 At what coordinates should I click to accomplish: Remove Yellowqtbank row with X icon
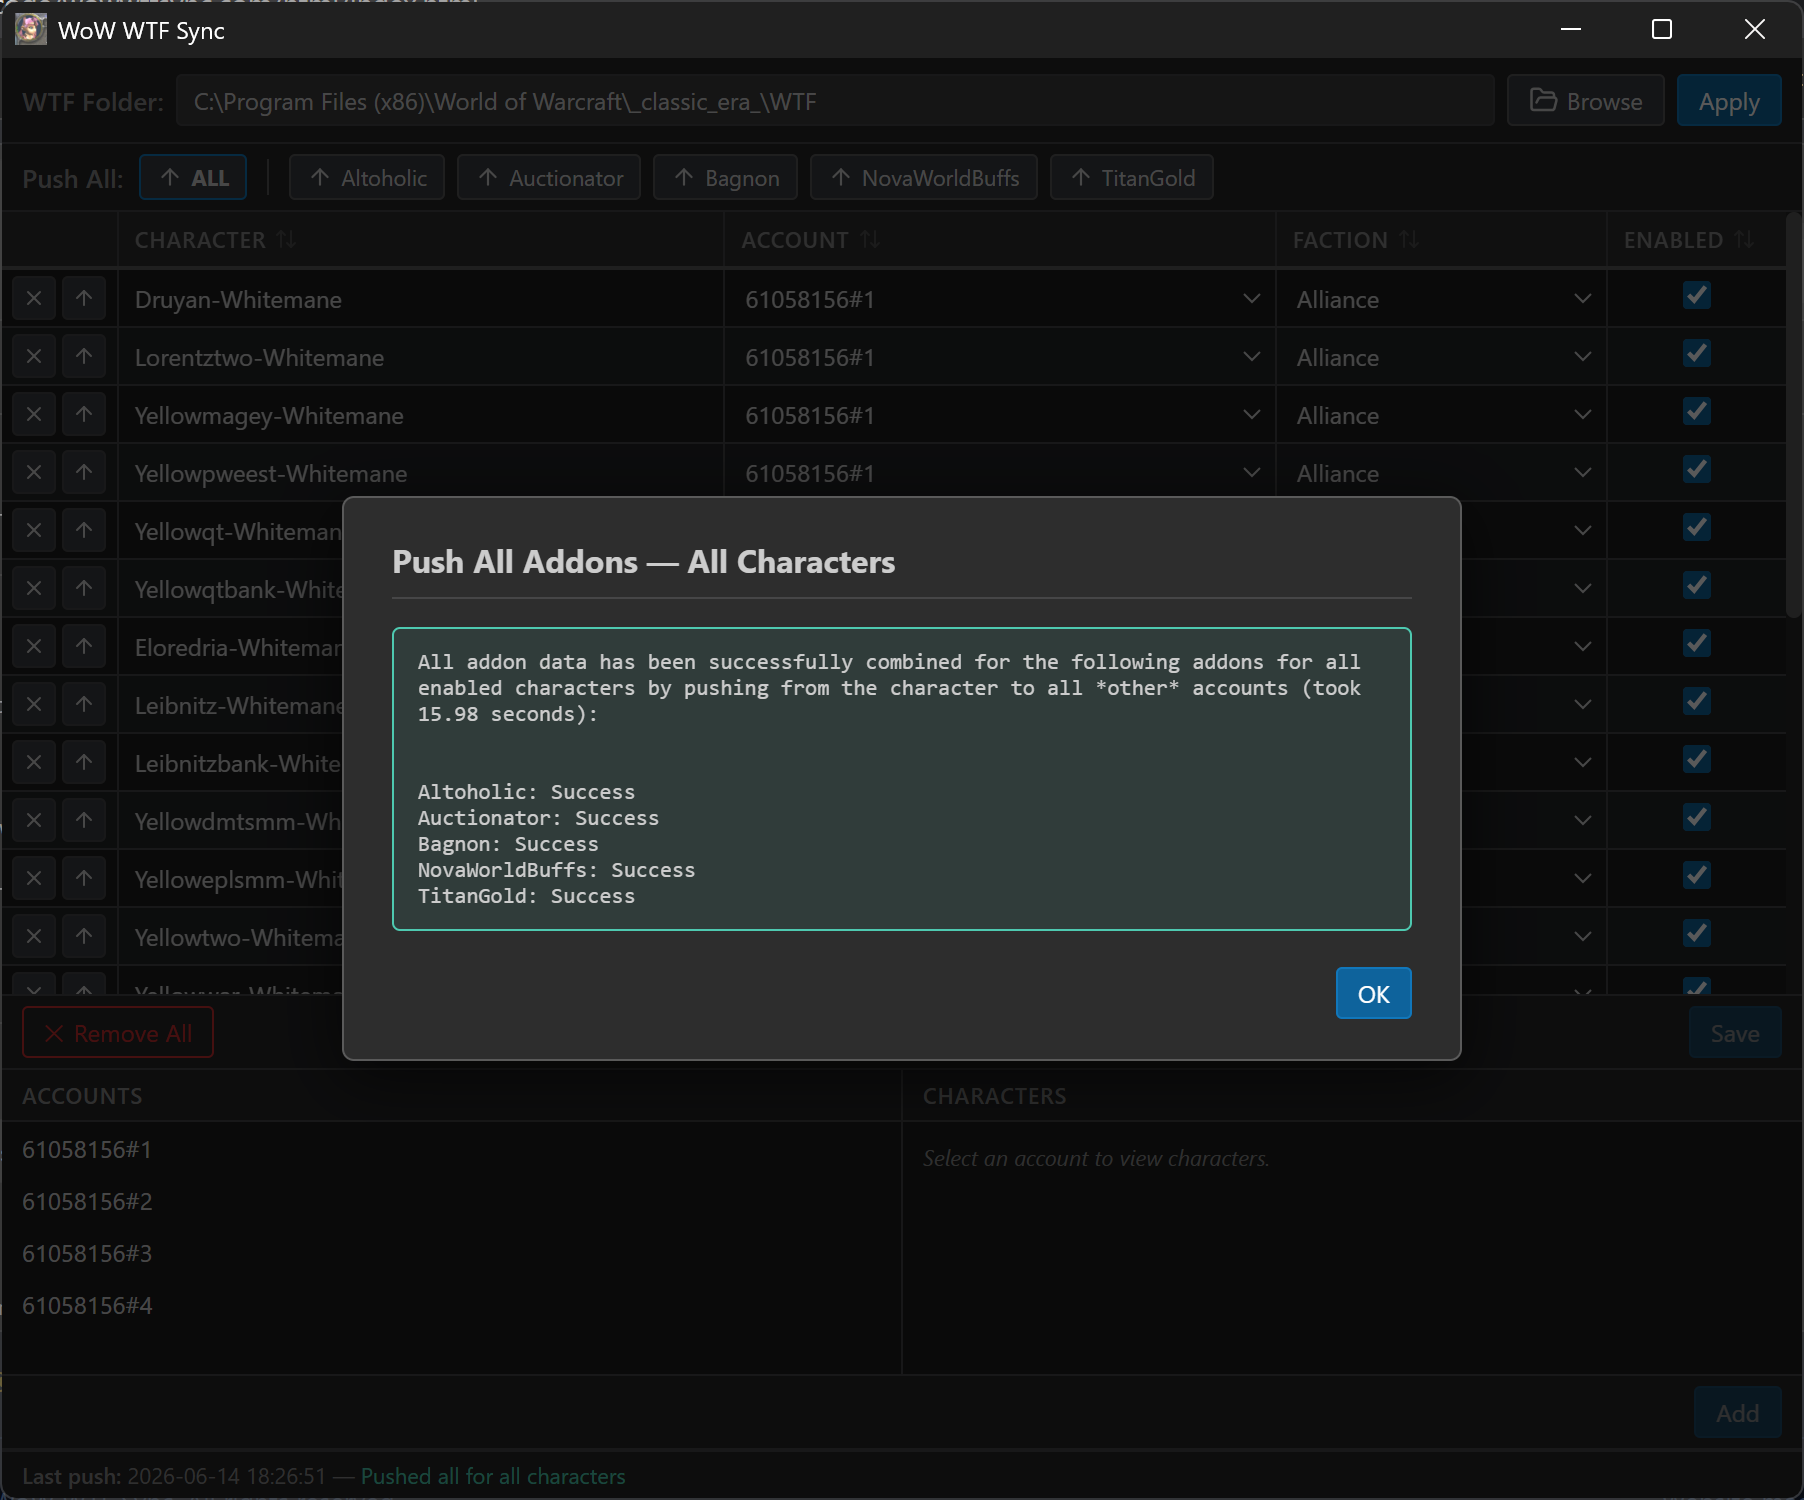34,588
